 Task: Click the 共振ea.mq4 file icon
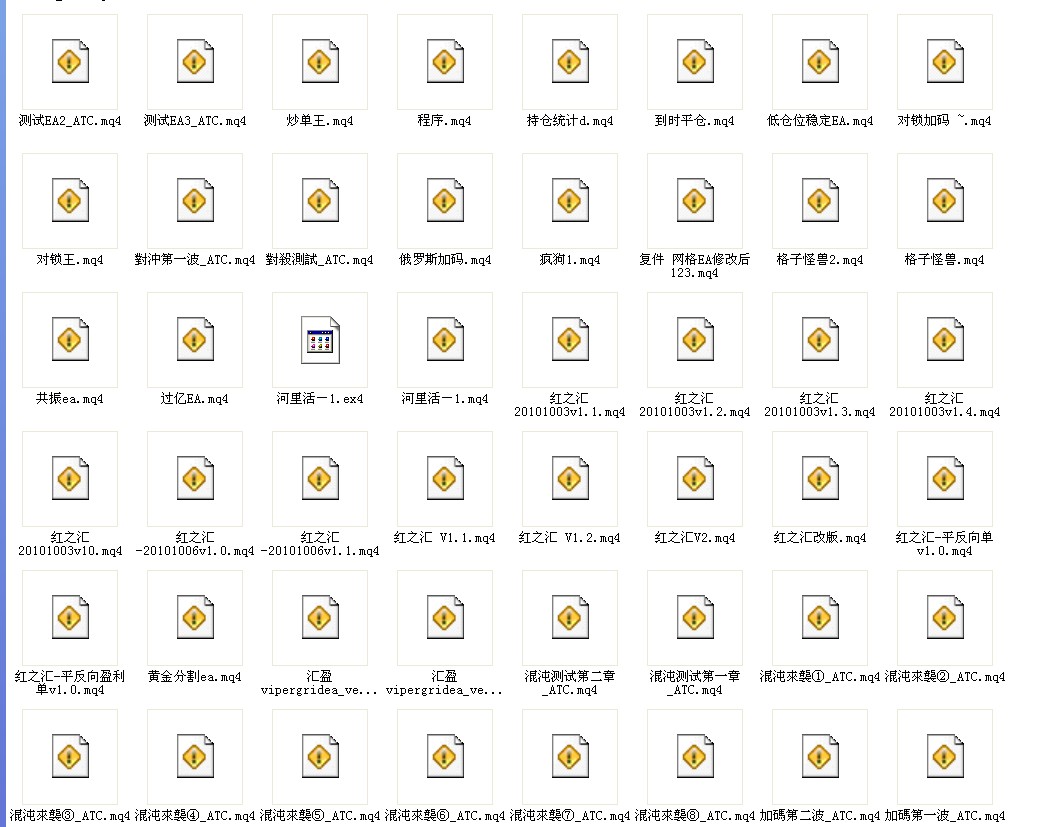tap(70, 340)
